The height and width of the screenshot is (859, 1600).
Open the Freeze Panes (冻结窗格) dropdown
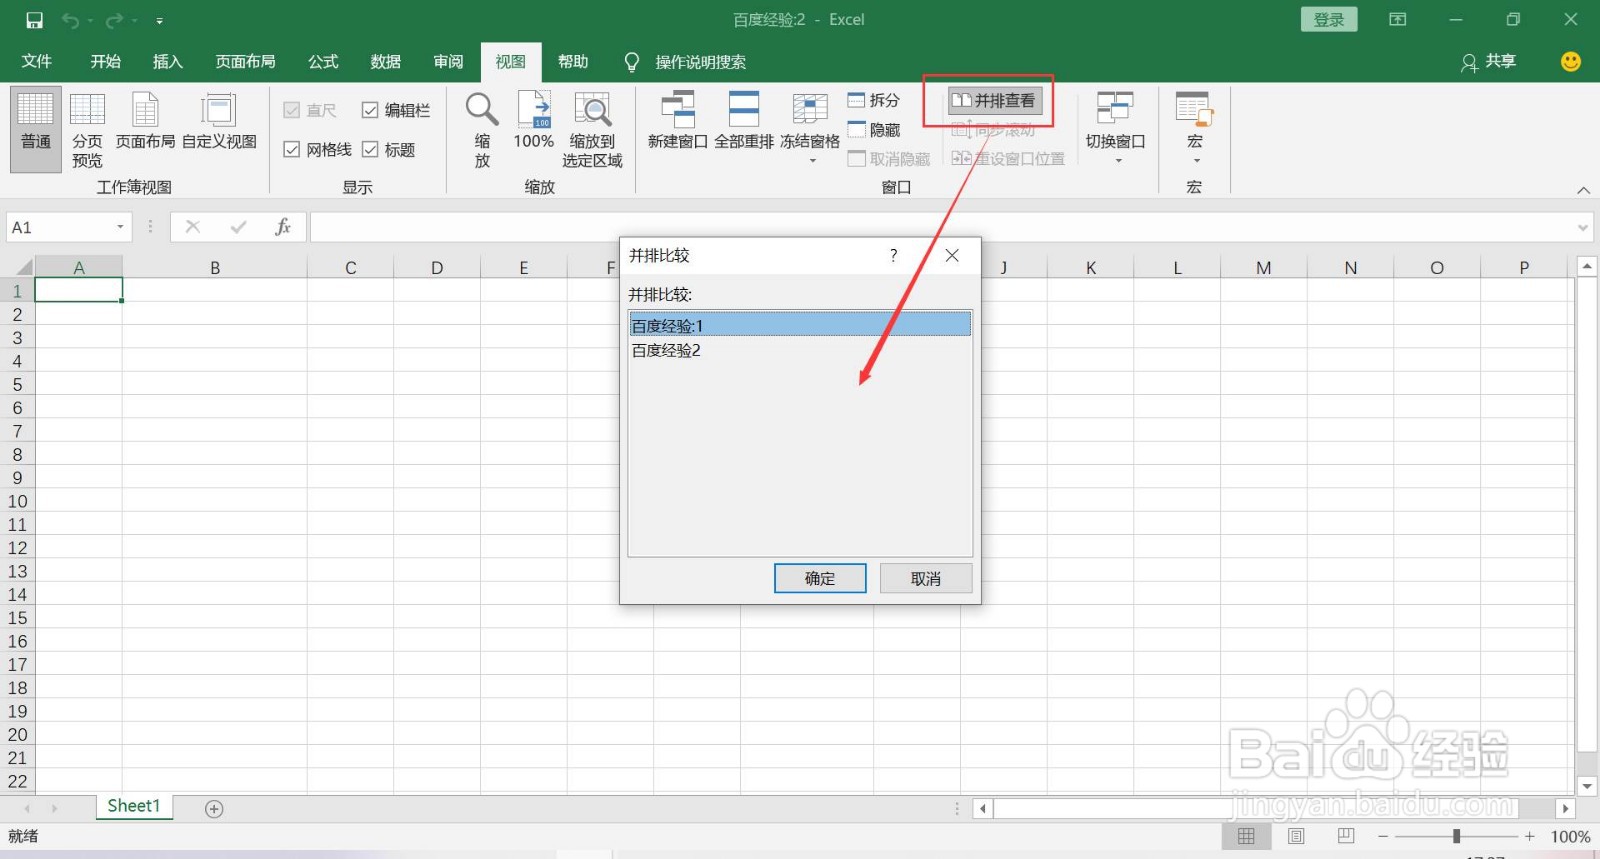pos(810,128)
